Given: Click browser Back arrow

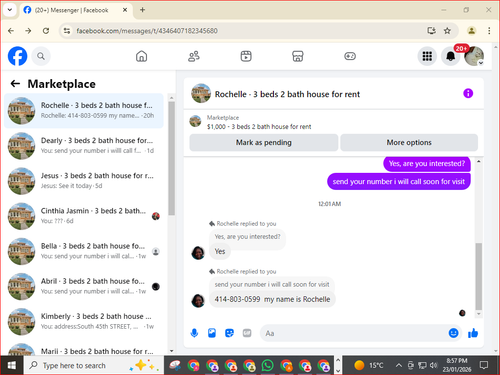Looking at the screenshot, I should (x=11, y=31).
